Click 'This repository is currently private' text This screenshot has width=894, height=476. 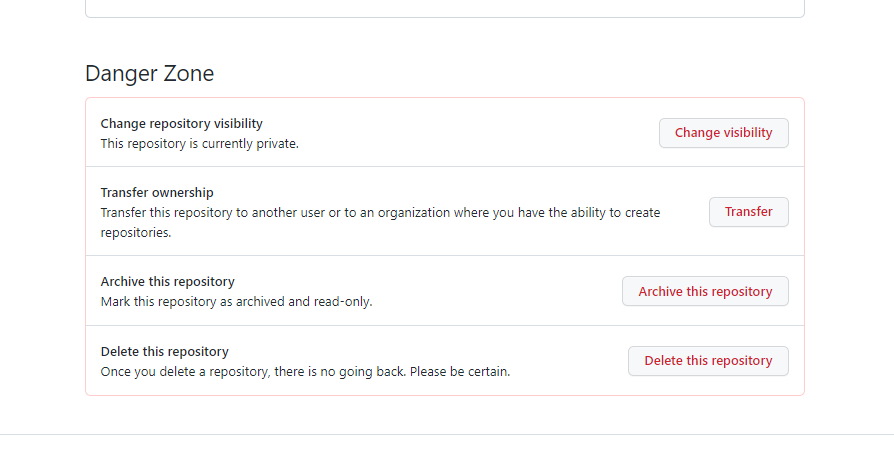pyautogui.click(x=199, y=143)
